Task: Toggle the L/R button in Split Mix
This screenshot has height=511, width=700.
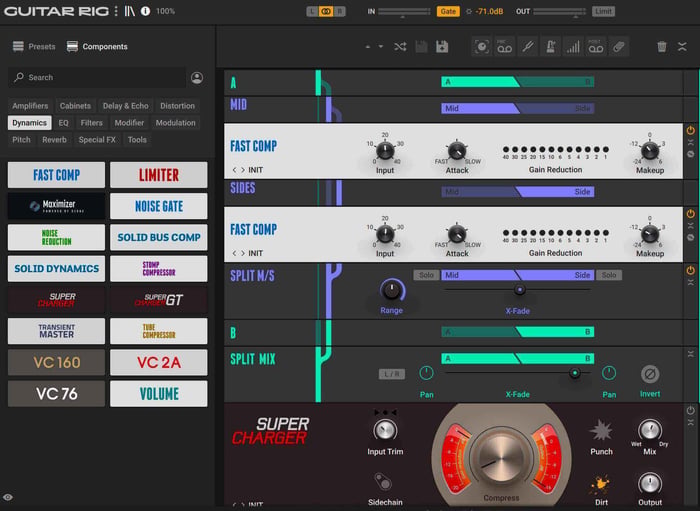Action: tap(392, 374)
